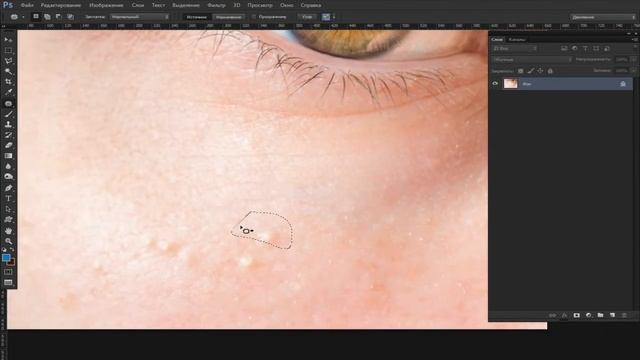Create a new group folder icon

pos(600,315)
